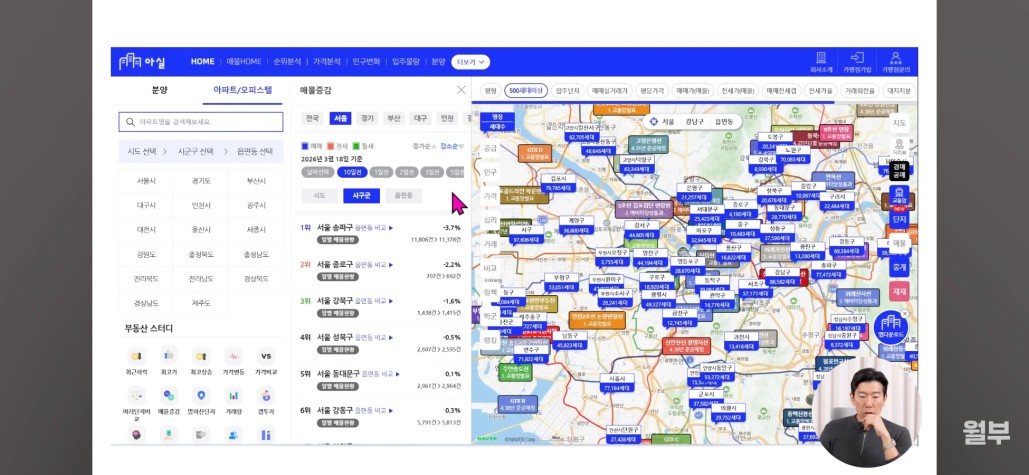The height and width of the screenshot is (475, 1029).
Task: Select the 1일전 date option
Action: (380, 172)
